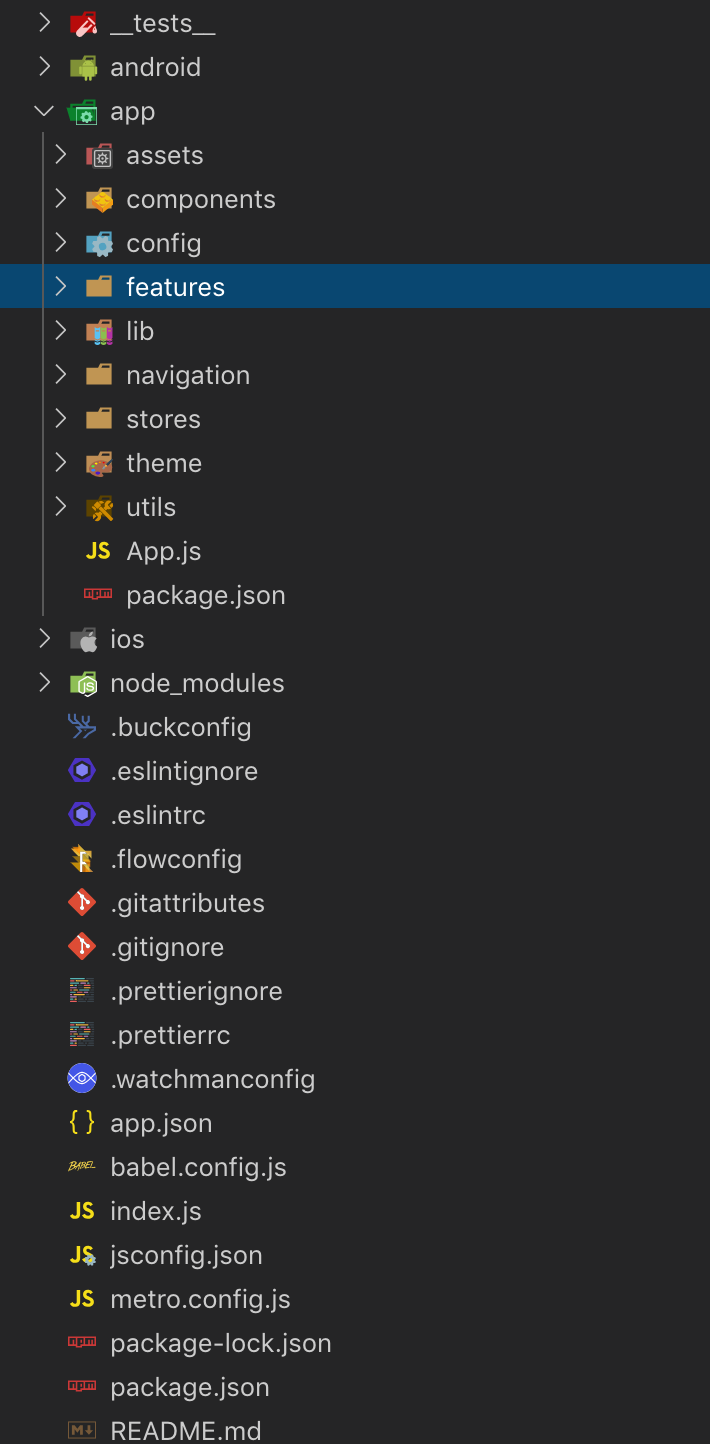Expand the components folder chevron

61,199
